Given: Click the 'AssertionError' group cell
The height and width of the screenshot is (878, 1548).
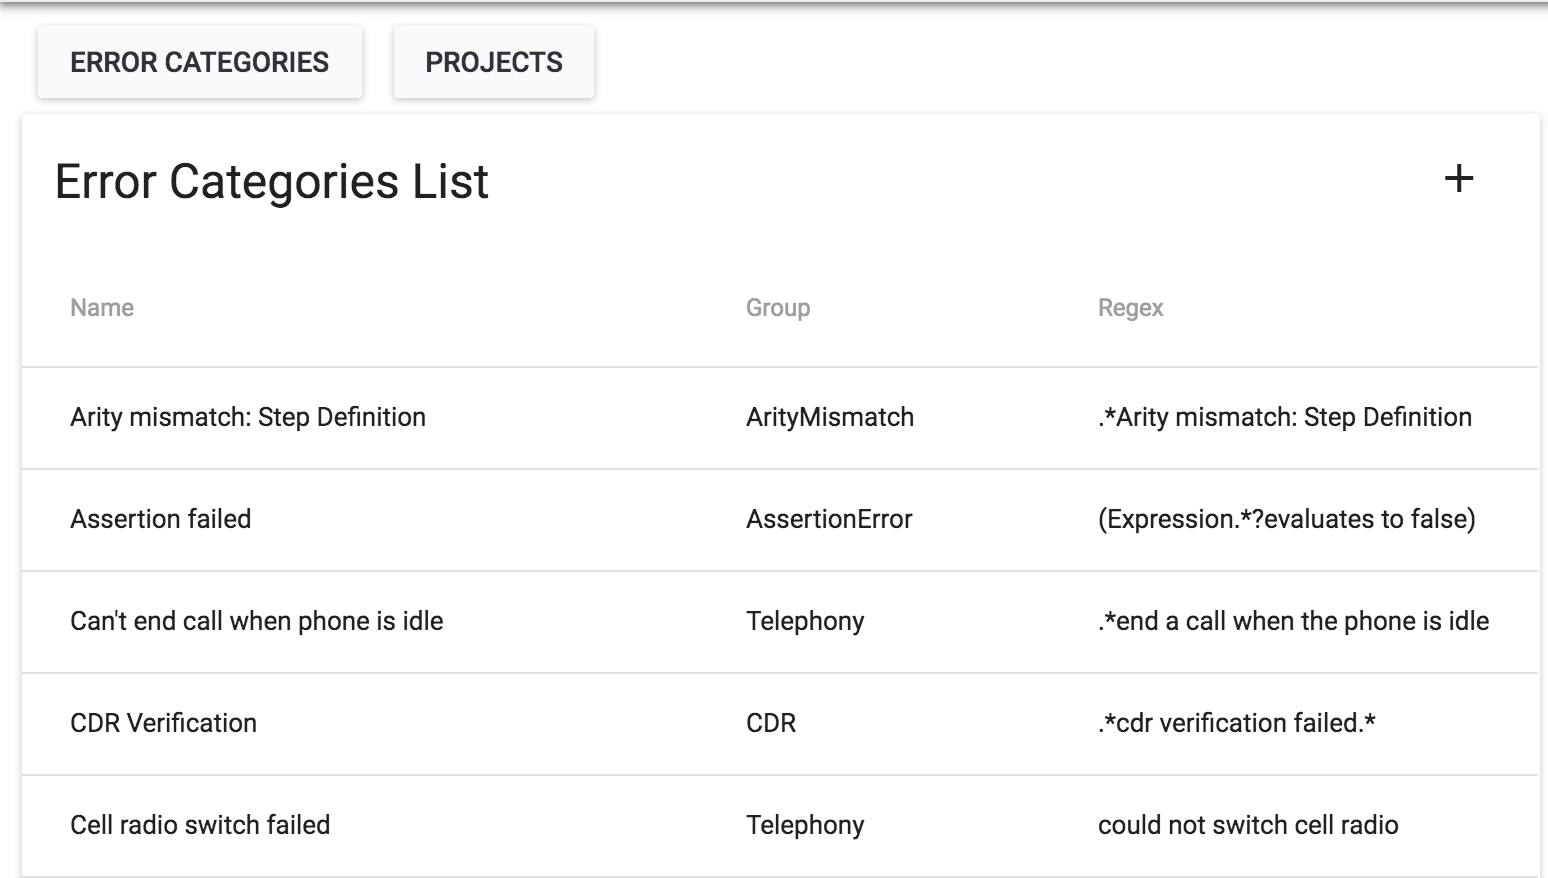Looking at the screenshot, I should pyautogui.click(x=829, y=519).
